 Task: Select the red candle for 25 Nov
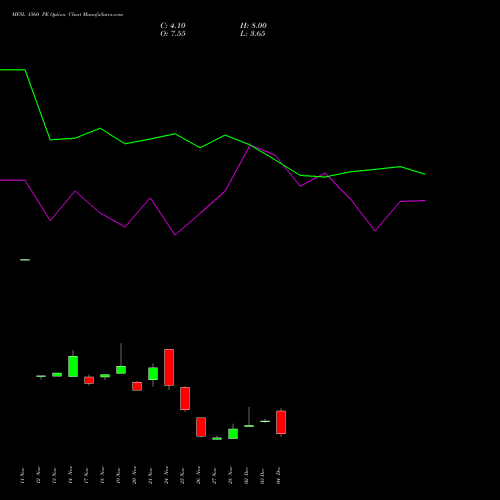tap(185, 398)
